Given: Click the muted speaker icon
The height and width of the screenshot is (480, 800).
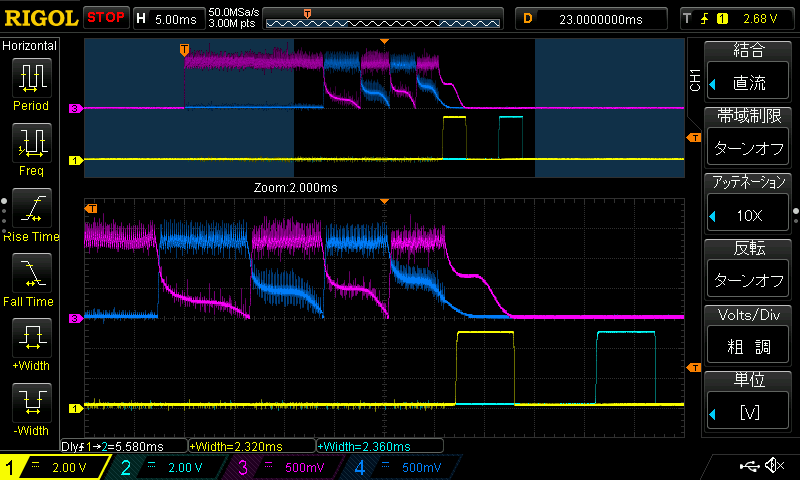Looking at the screenshot, I should tap(774, 465).
